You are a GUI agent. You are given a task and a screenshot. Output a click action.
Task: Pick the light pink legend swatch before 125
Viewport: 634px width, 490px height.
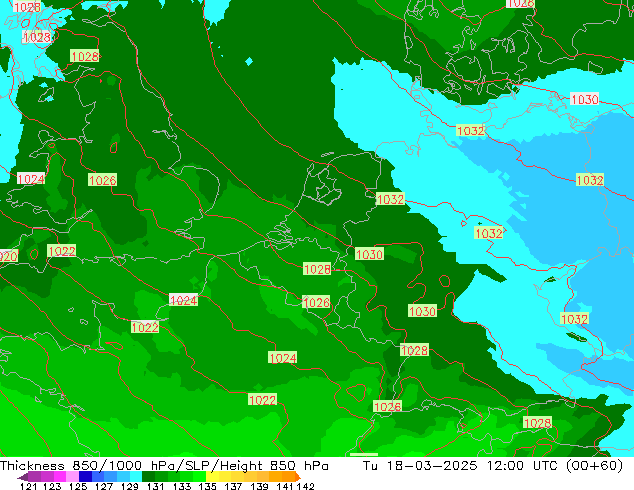(x=72, y=476)
